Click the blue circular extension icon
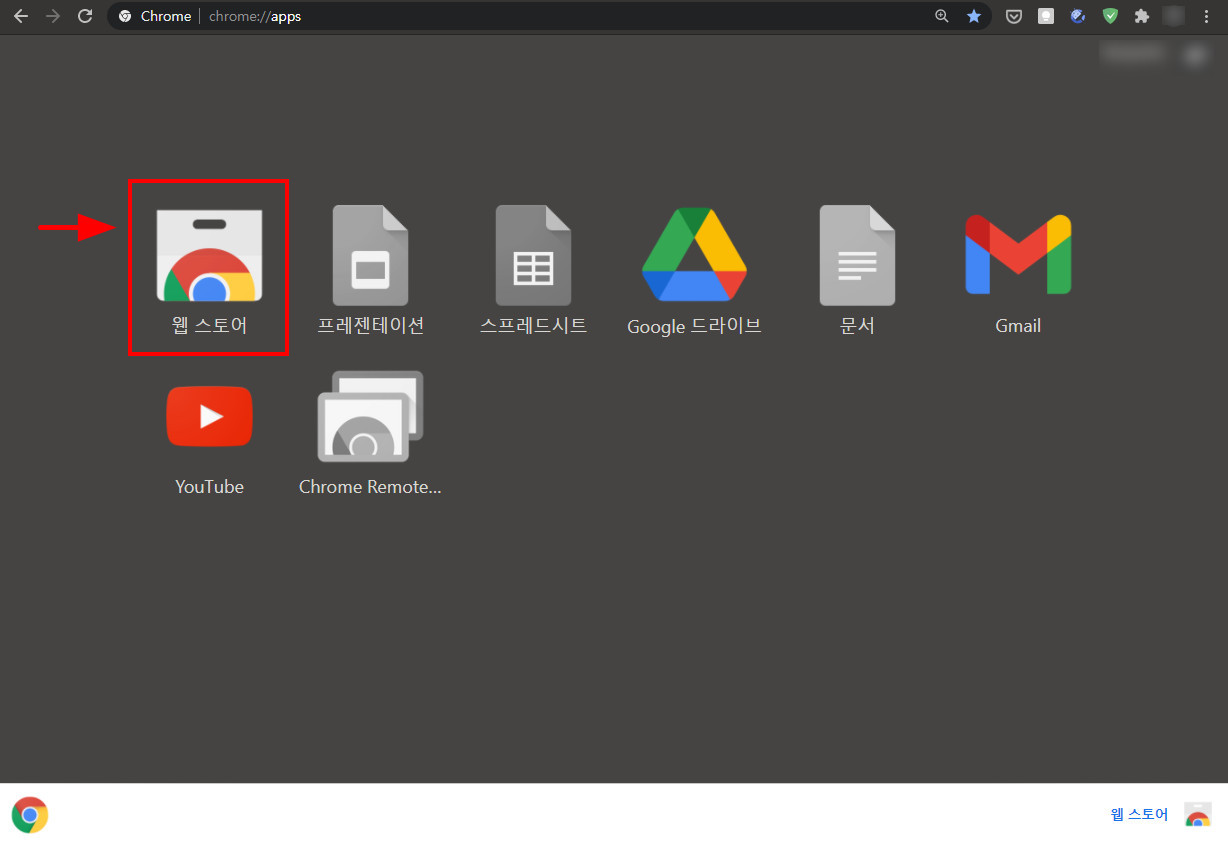The height and width of the screenshot is (844, 1228). 1078,16
